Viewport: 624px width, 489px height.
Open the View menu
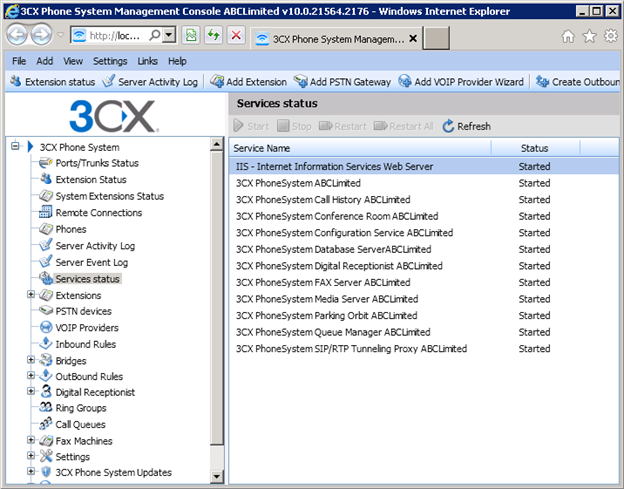73,61
